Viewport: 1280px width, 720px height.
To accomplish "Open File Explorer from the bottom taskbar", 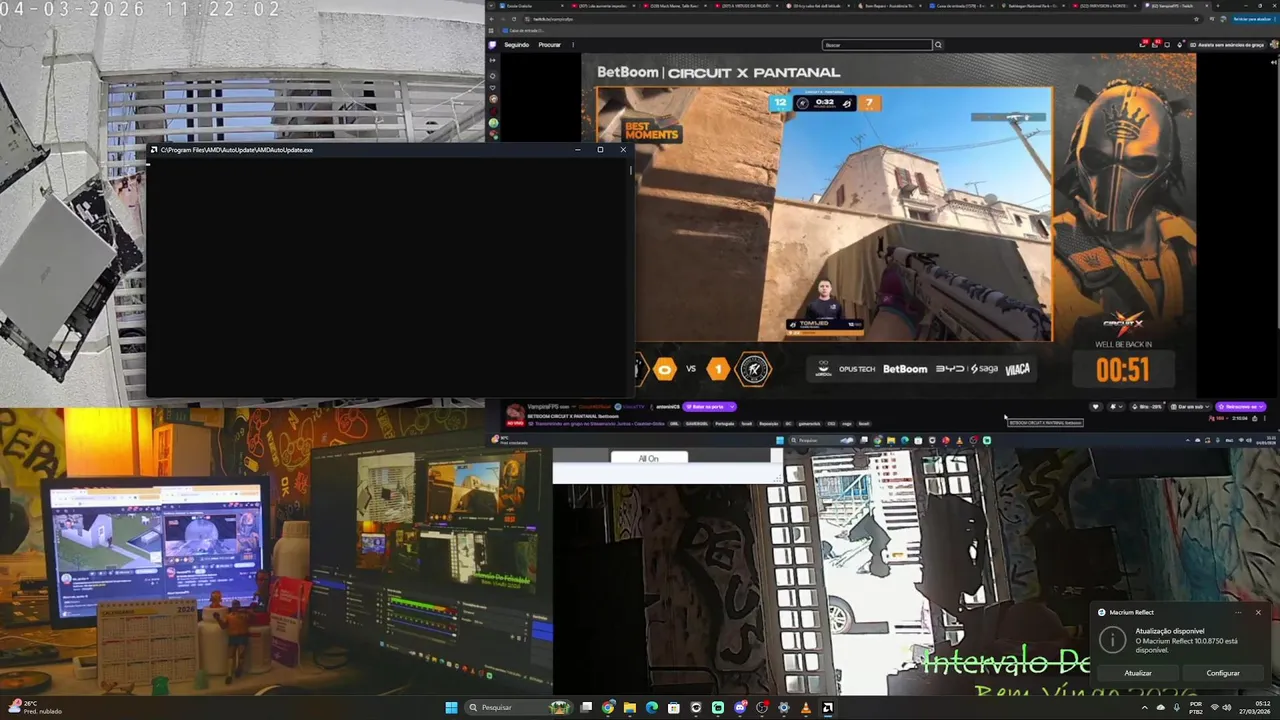I will 630,707.
